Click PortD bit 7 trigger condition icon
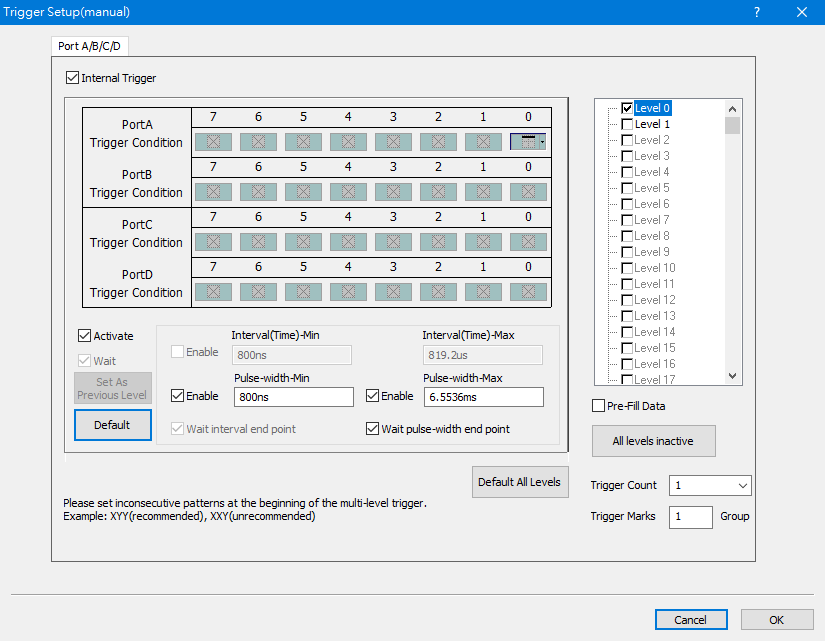The height and width of the screenshot is (641, 825). pyautogui.click(x=213, y=292)
